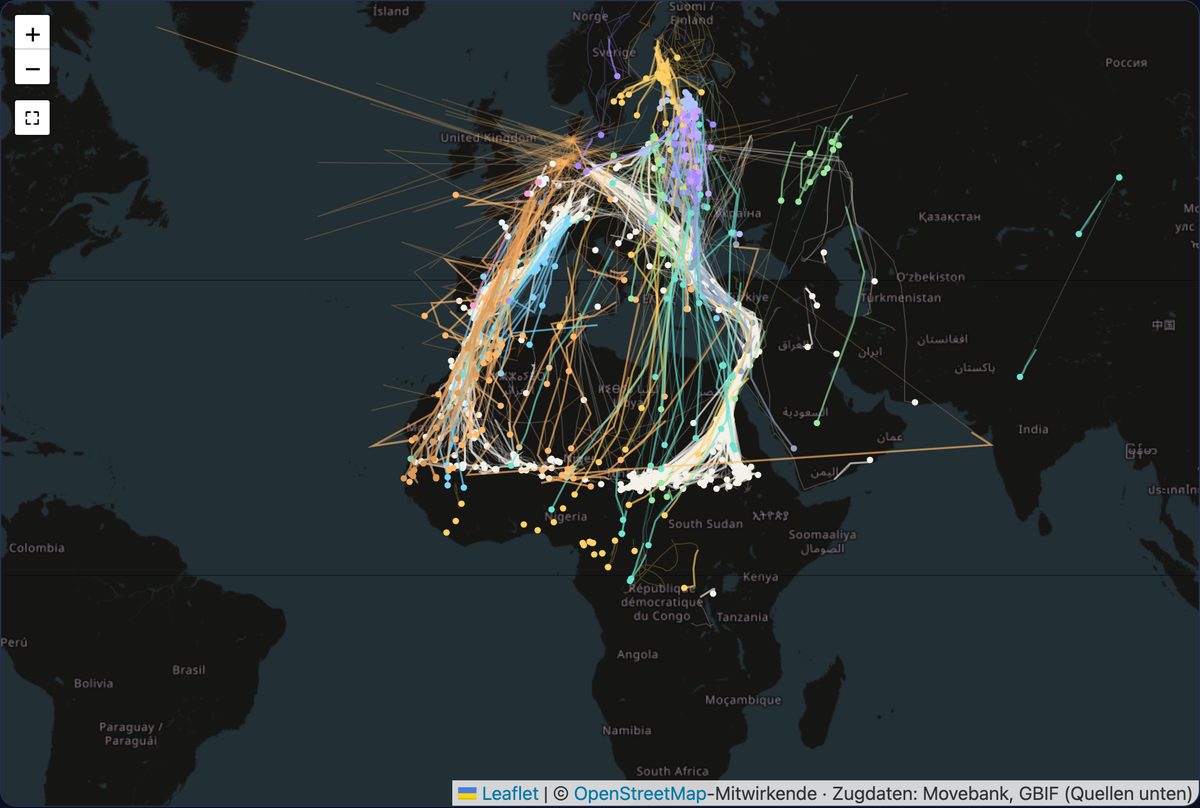The width and height of the screenshot is (1200, 808).
Task: Click the Angola country label
Action: [638, 655]
